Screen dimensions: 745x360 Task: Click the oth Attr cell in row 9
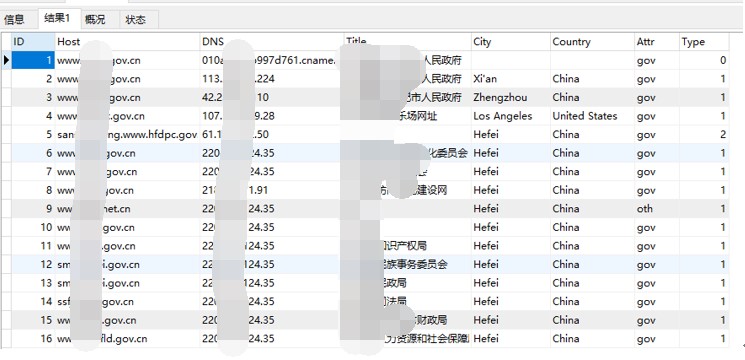pyautogui.click(x=657, y=208)
